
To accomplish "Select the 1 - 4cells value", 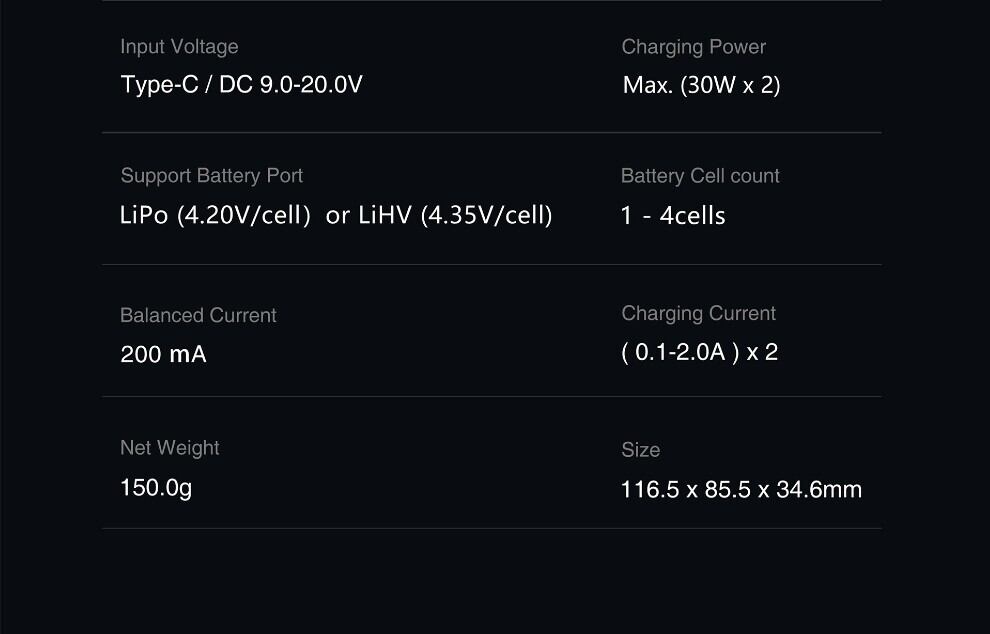I will (673, 216).
